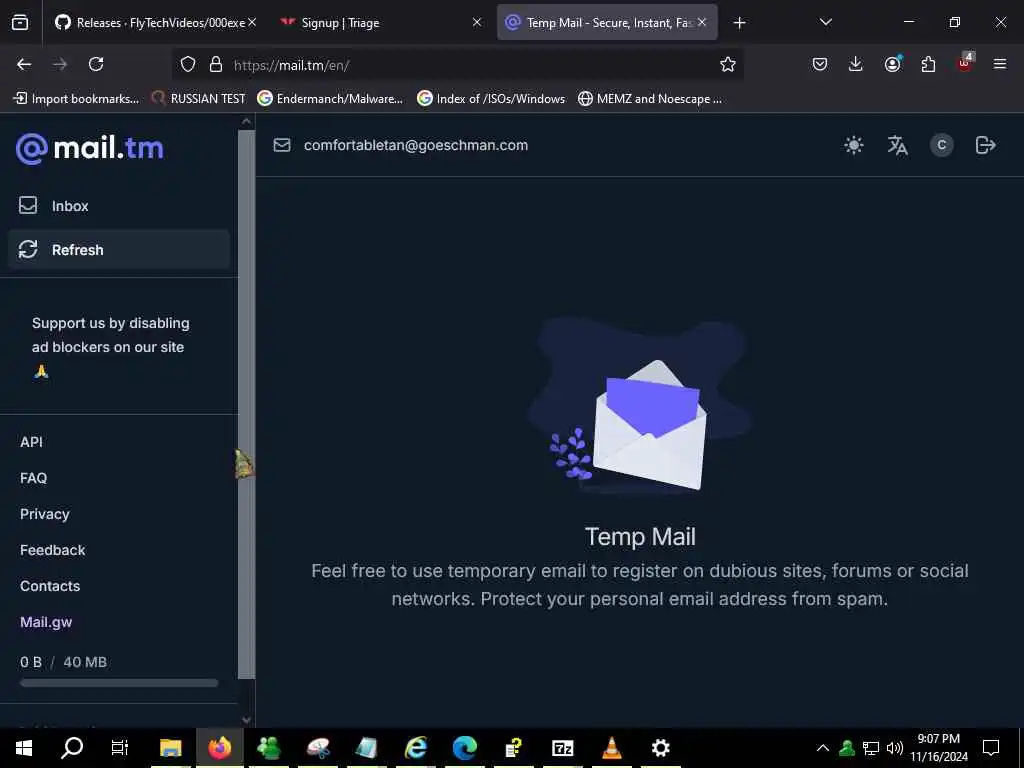Open a new browser tab
This screenshot has width=1024, height=768.
click(x=739, y=23)
